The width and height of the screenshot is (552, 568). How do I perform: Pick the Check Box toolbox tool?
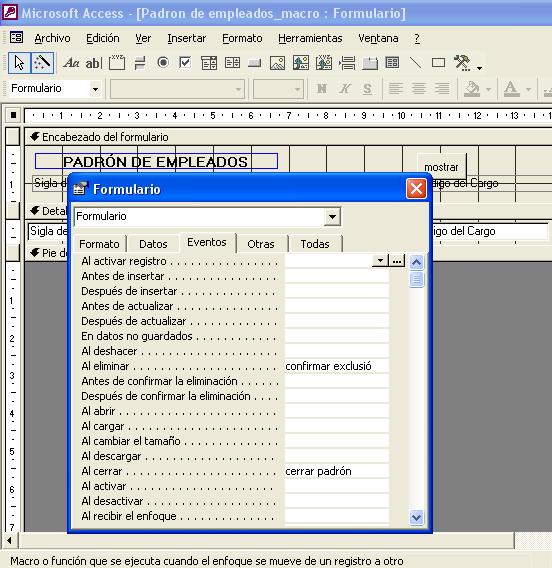pyautogui.click(x=185, y=63)
